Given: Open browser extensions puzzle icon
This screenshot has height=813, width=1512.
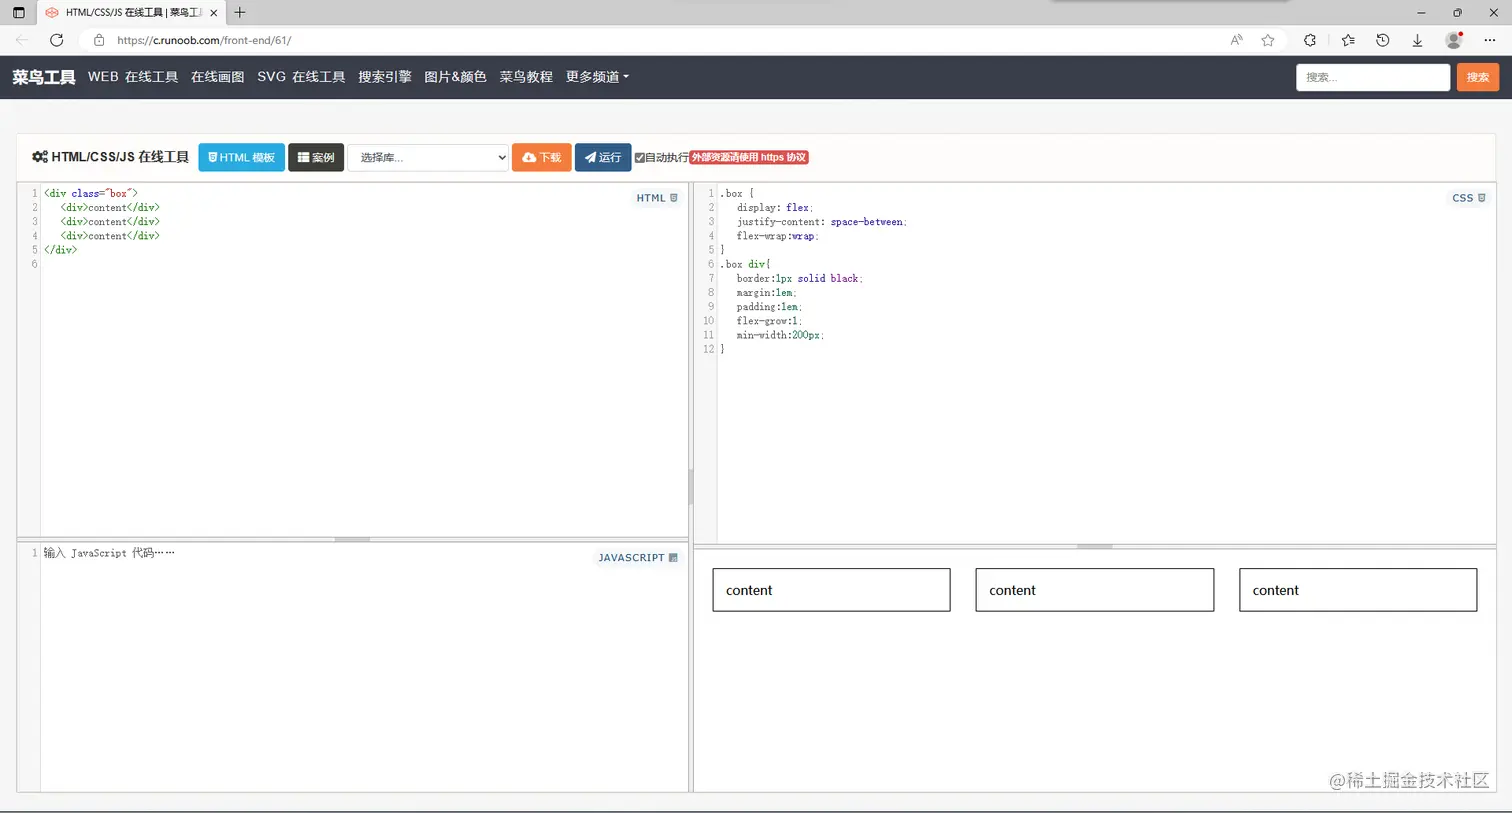Looking at the screenshot, I should pyautogui.click(x=1310, y=40).
